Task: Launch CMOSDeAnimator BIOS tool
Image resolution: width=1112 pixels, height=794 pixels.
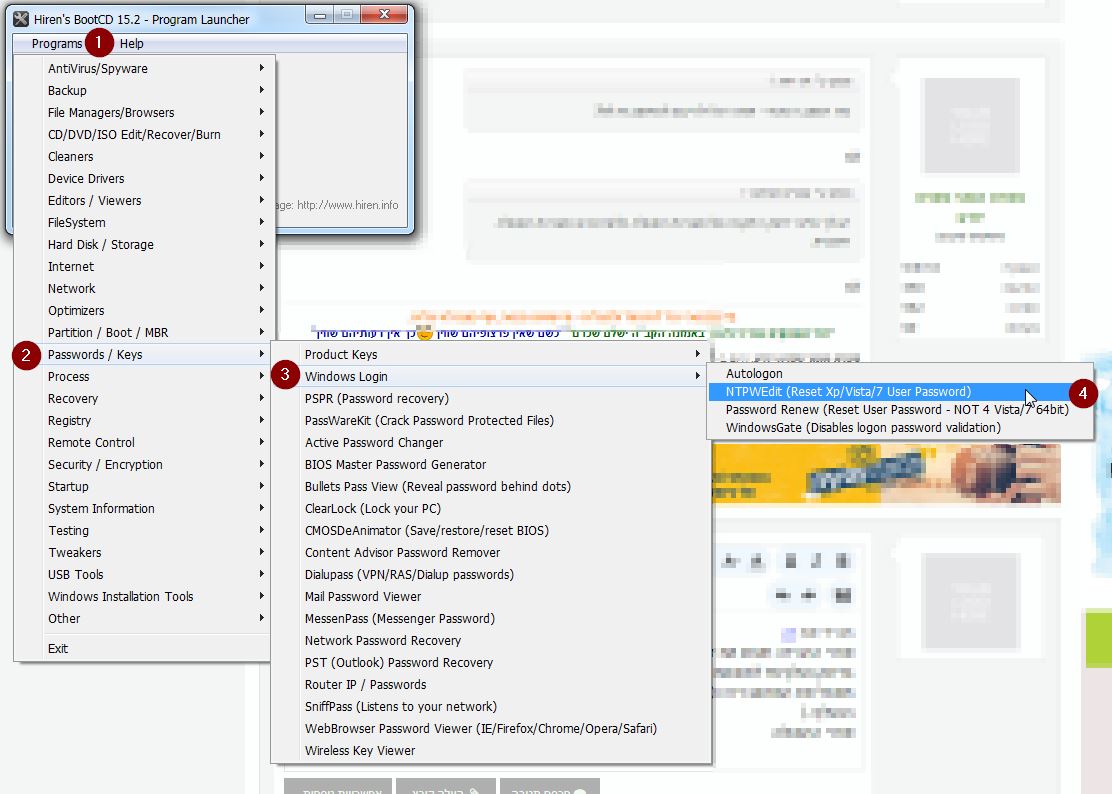Action: pyautogui.click(x=491, y=530)
